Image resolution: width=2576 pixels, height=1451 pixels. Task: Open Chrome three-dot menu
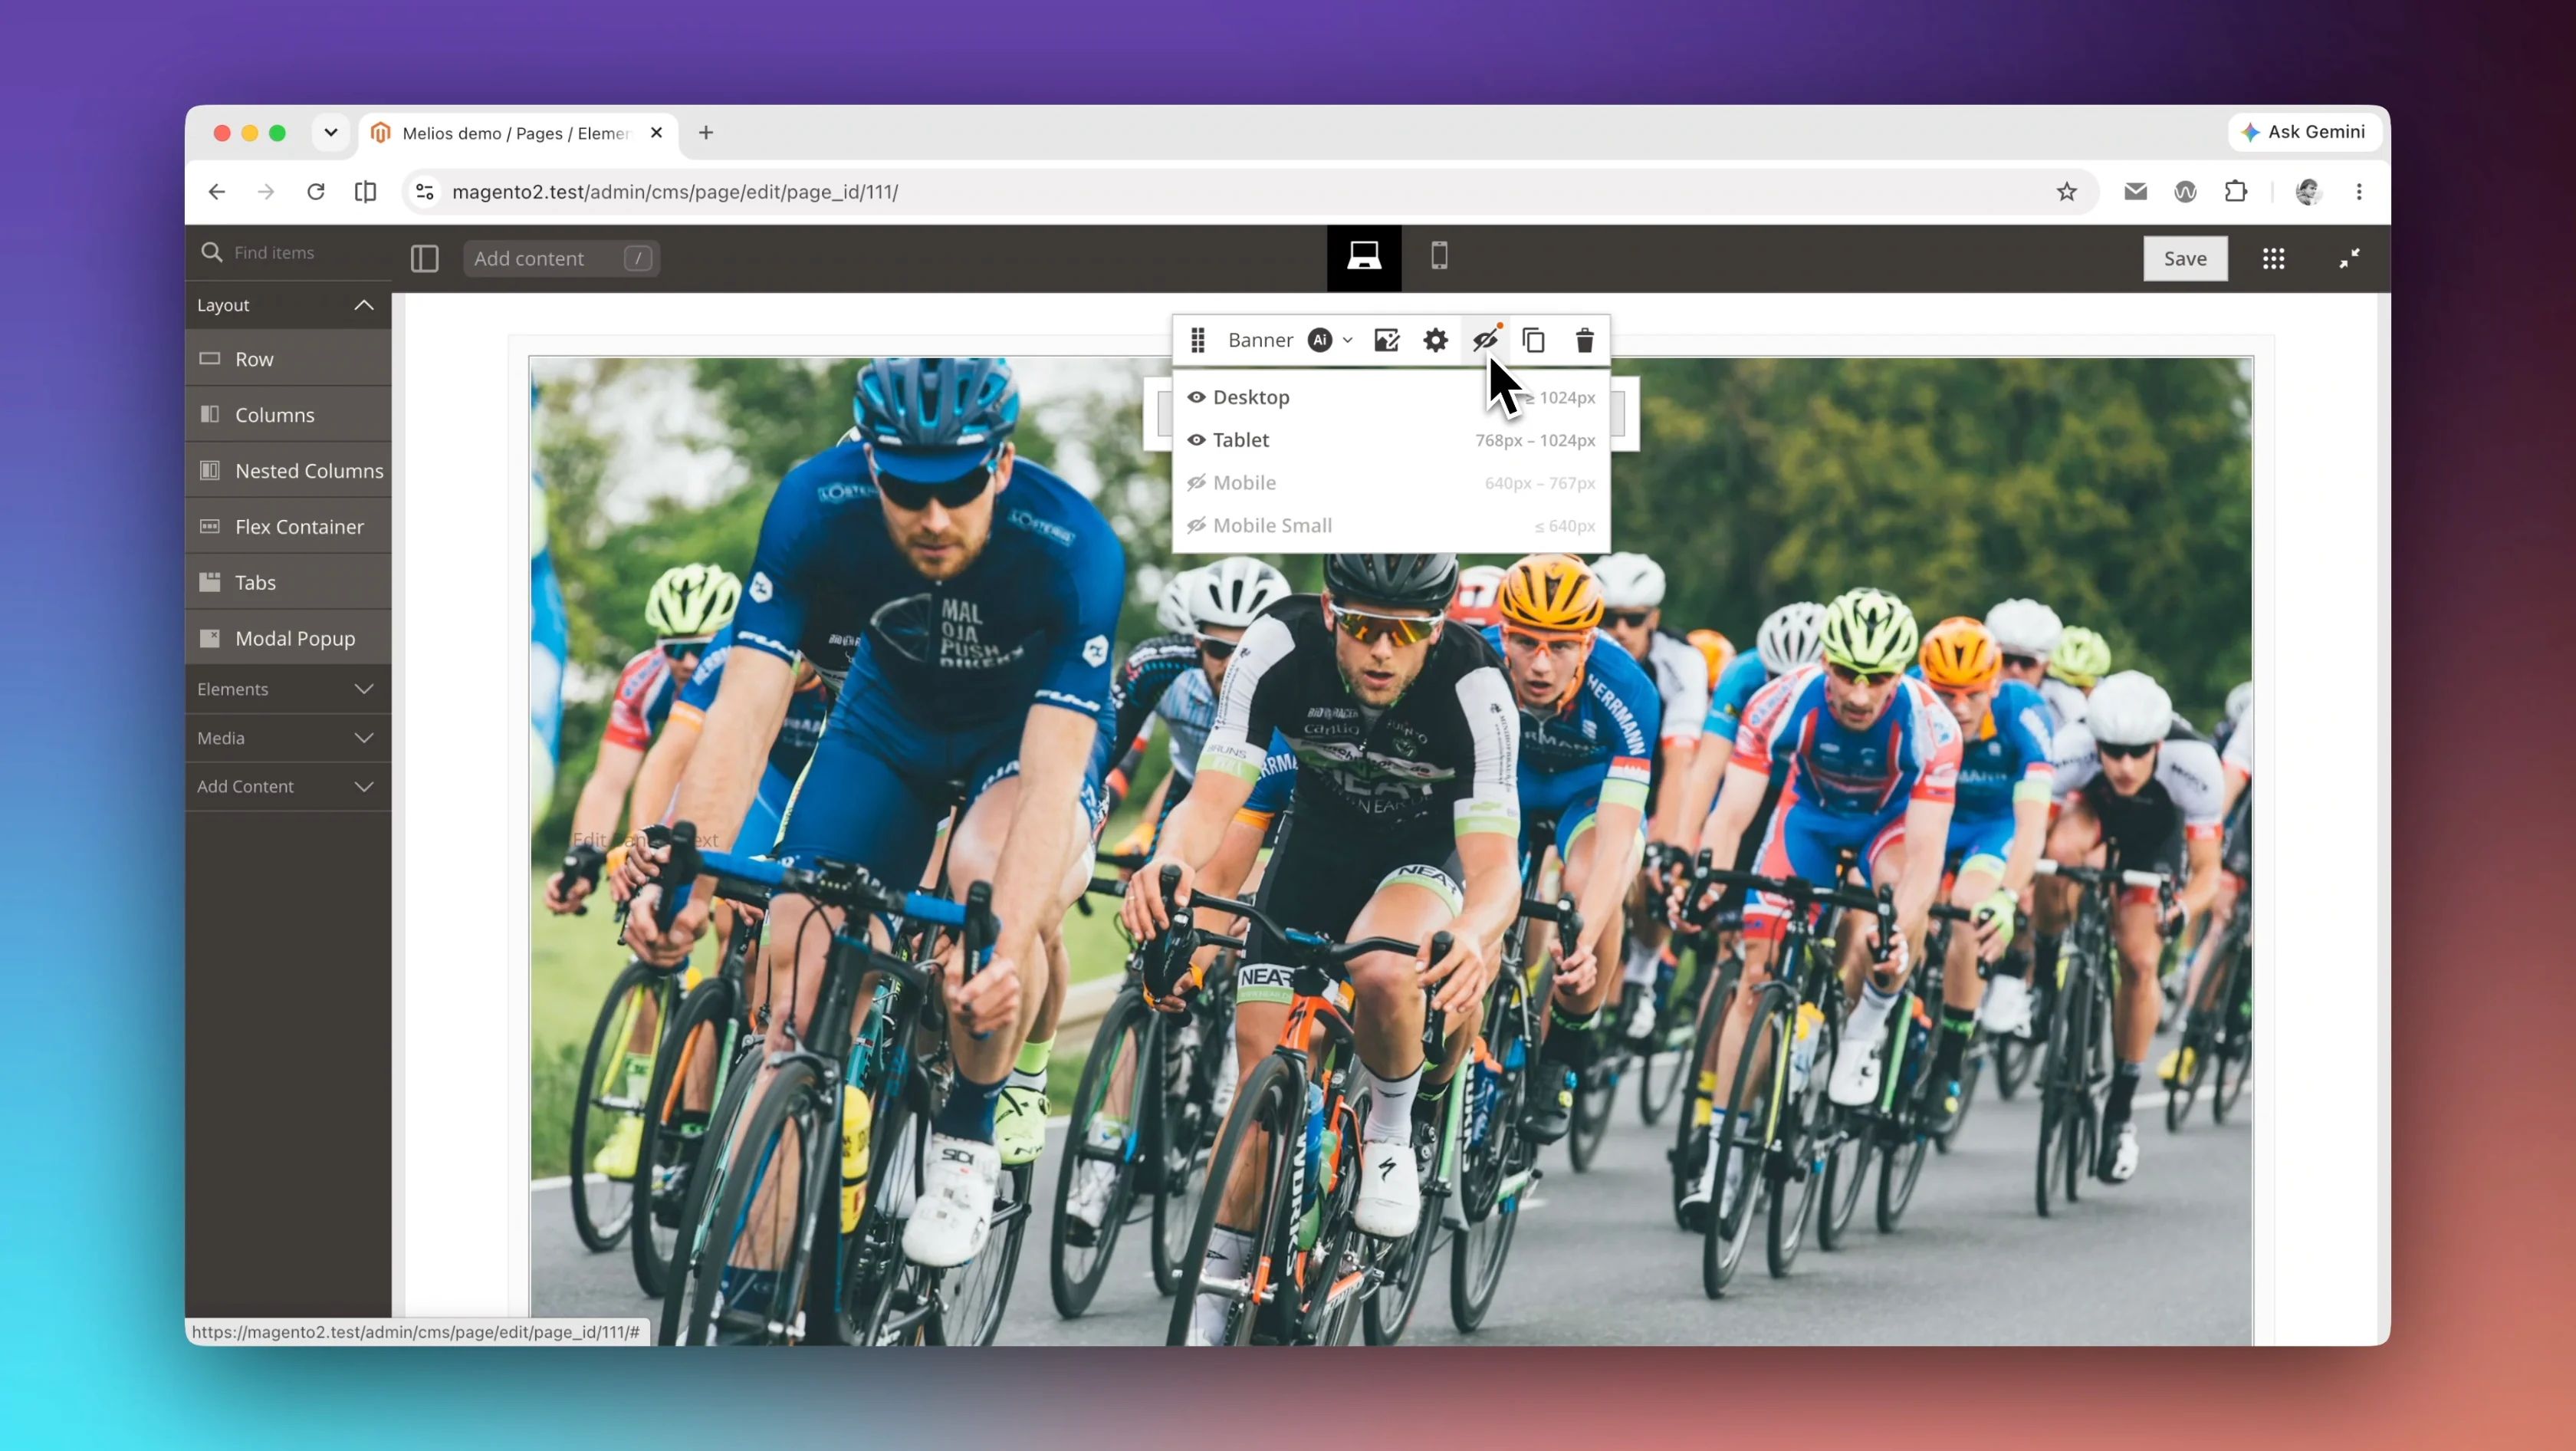(x=2359, y=191)
